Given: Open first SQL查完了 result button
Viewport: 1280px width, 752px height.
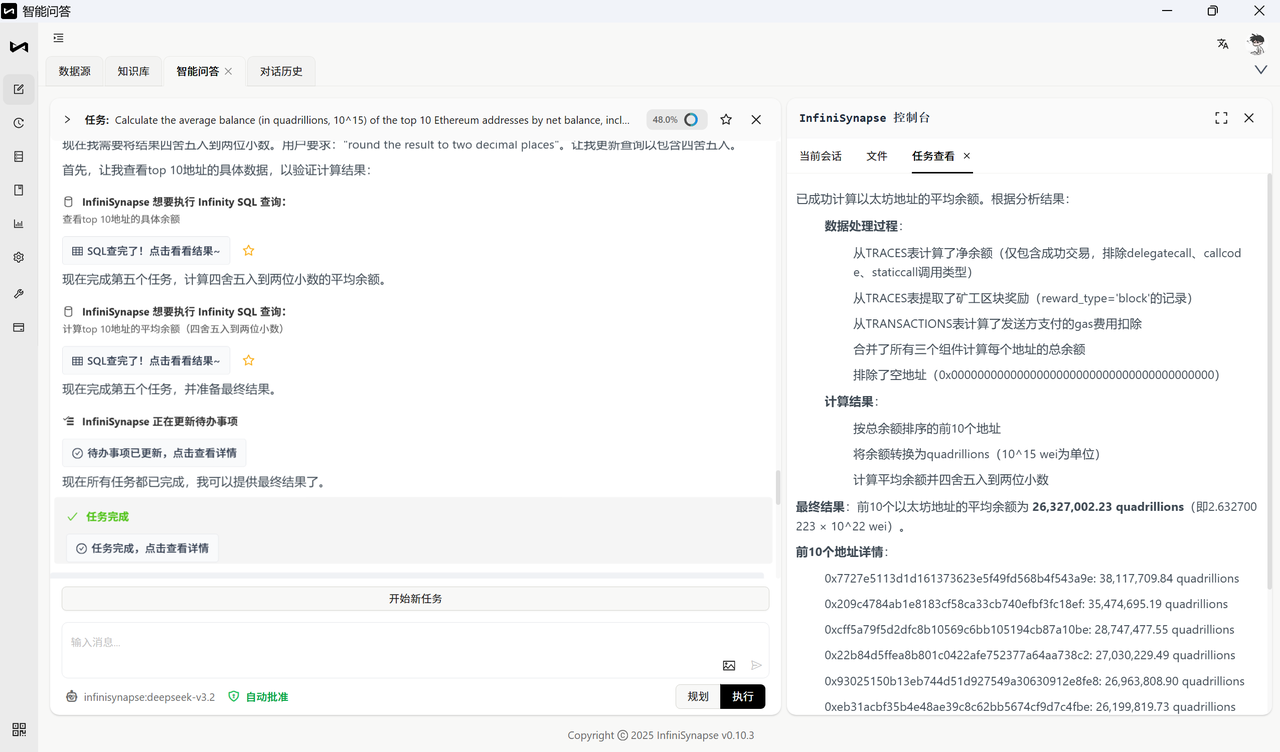Looking at the screenshot, I should 146,251.
